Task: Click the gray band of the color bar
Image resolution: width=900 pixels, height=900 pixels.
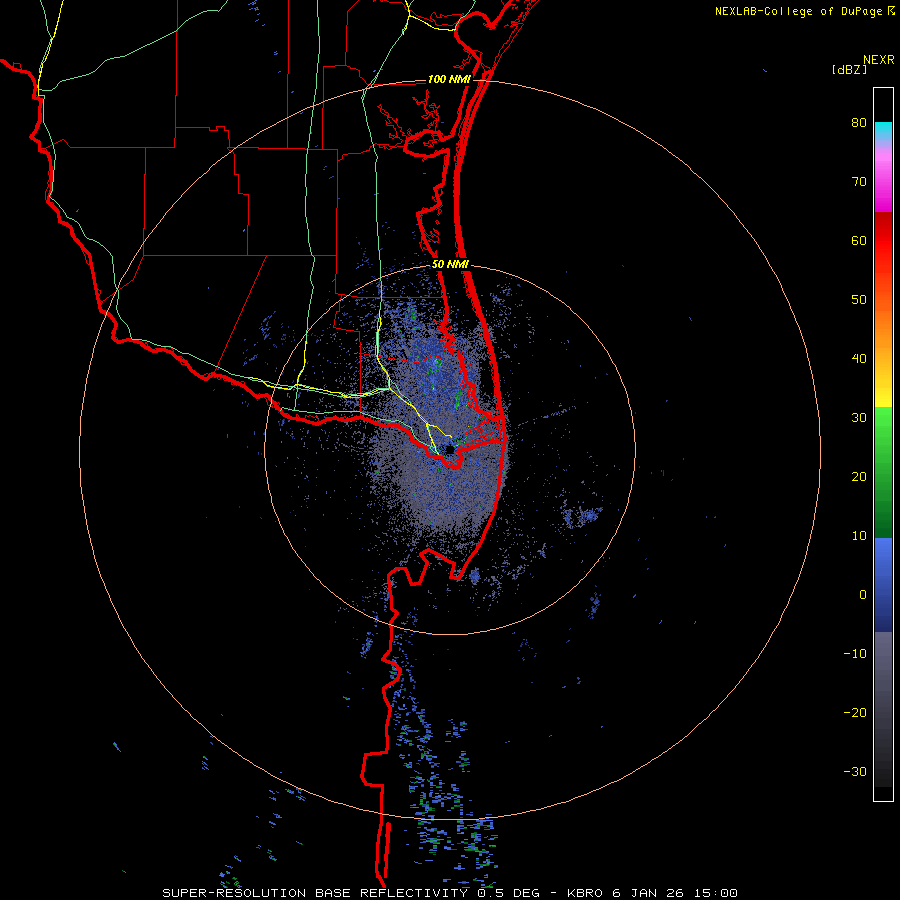Action: click(x=883, y=660)
